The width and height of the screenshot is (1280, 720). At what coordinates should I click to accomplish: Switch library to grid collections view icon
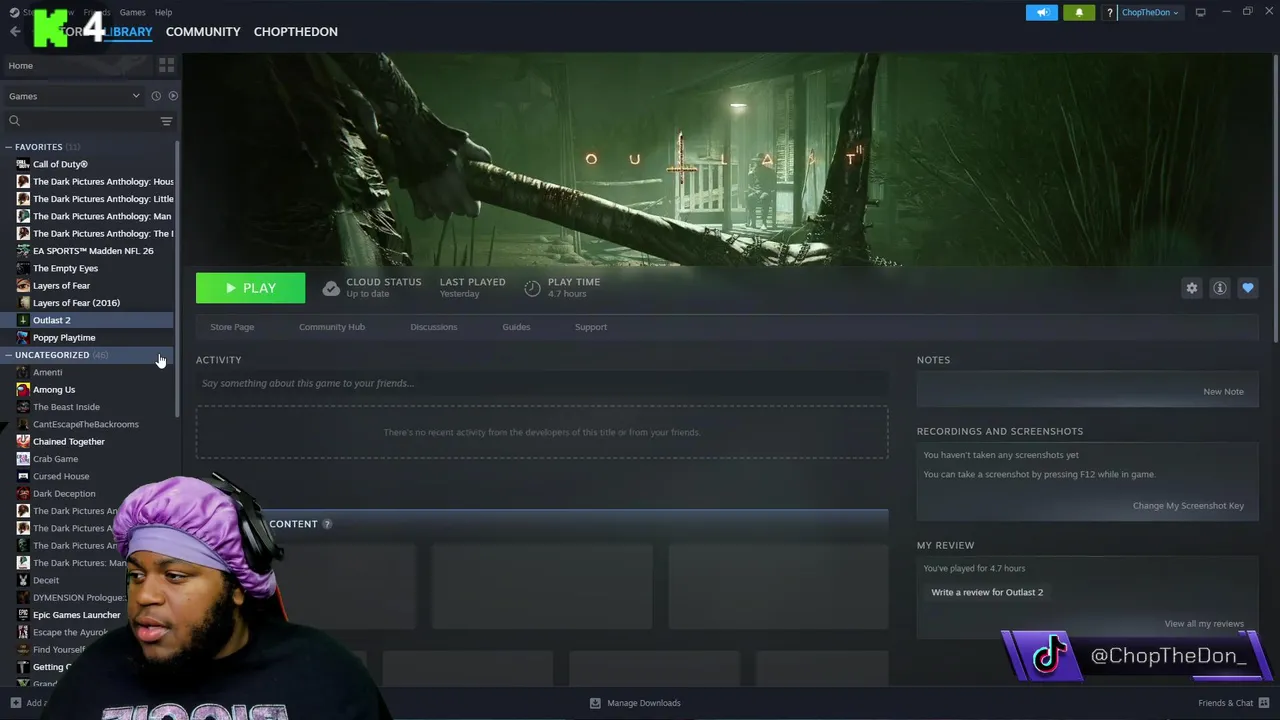166,65
